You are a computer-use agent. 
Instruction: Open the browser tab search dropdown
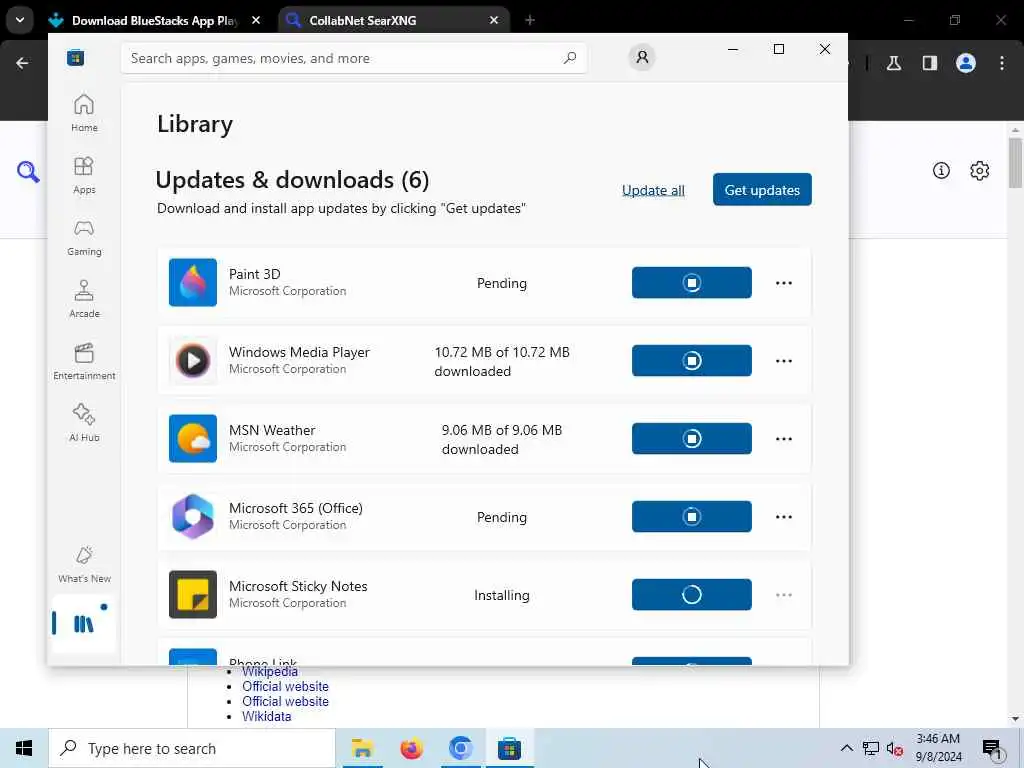pyautogui.click(x=20, y=20)
